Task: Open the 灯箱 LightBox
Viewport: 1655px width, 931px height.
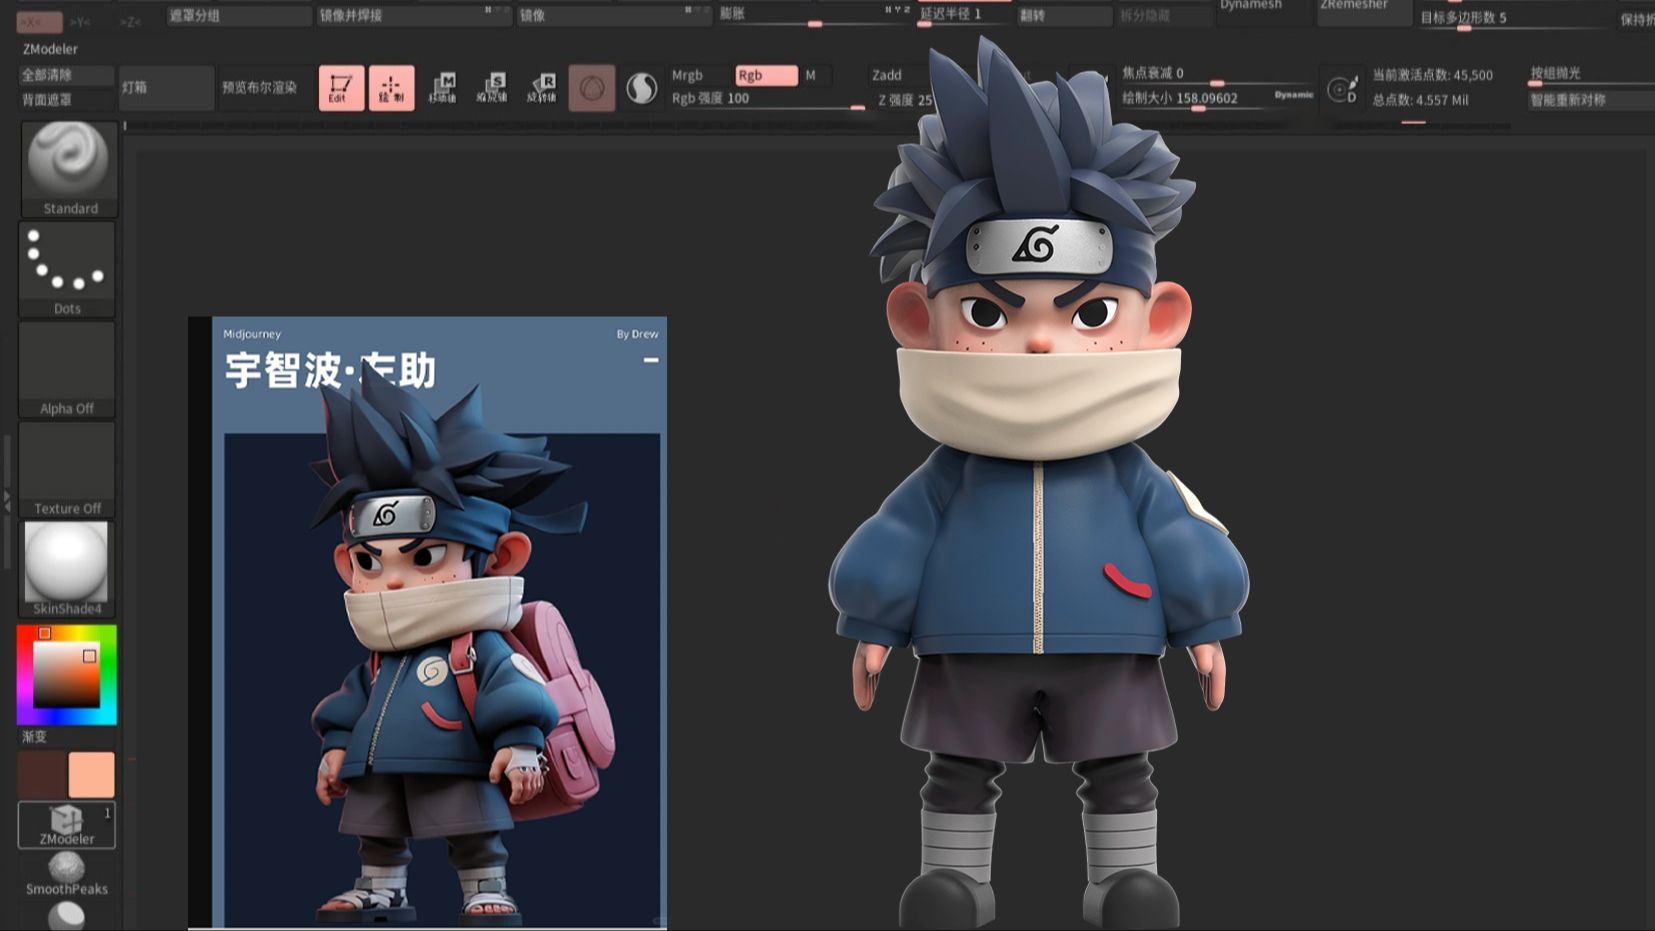Action: point(166,88)
